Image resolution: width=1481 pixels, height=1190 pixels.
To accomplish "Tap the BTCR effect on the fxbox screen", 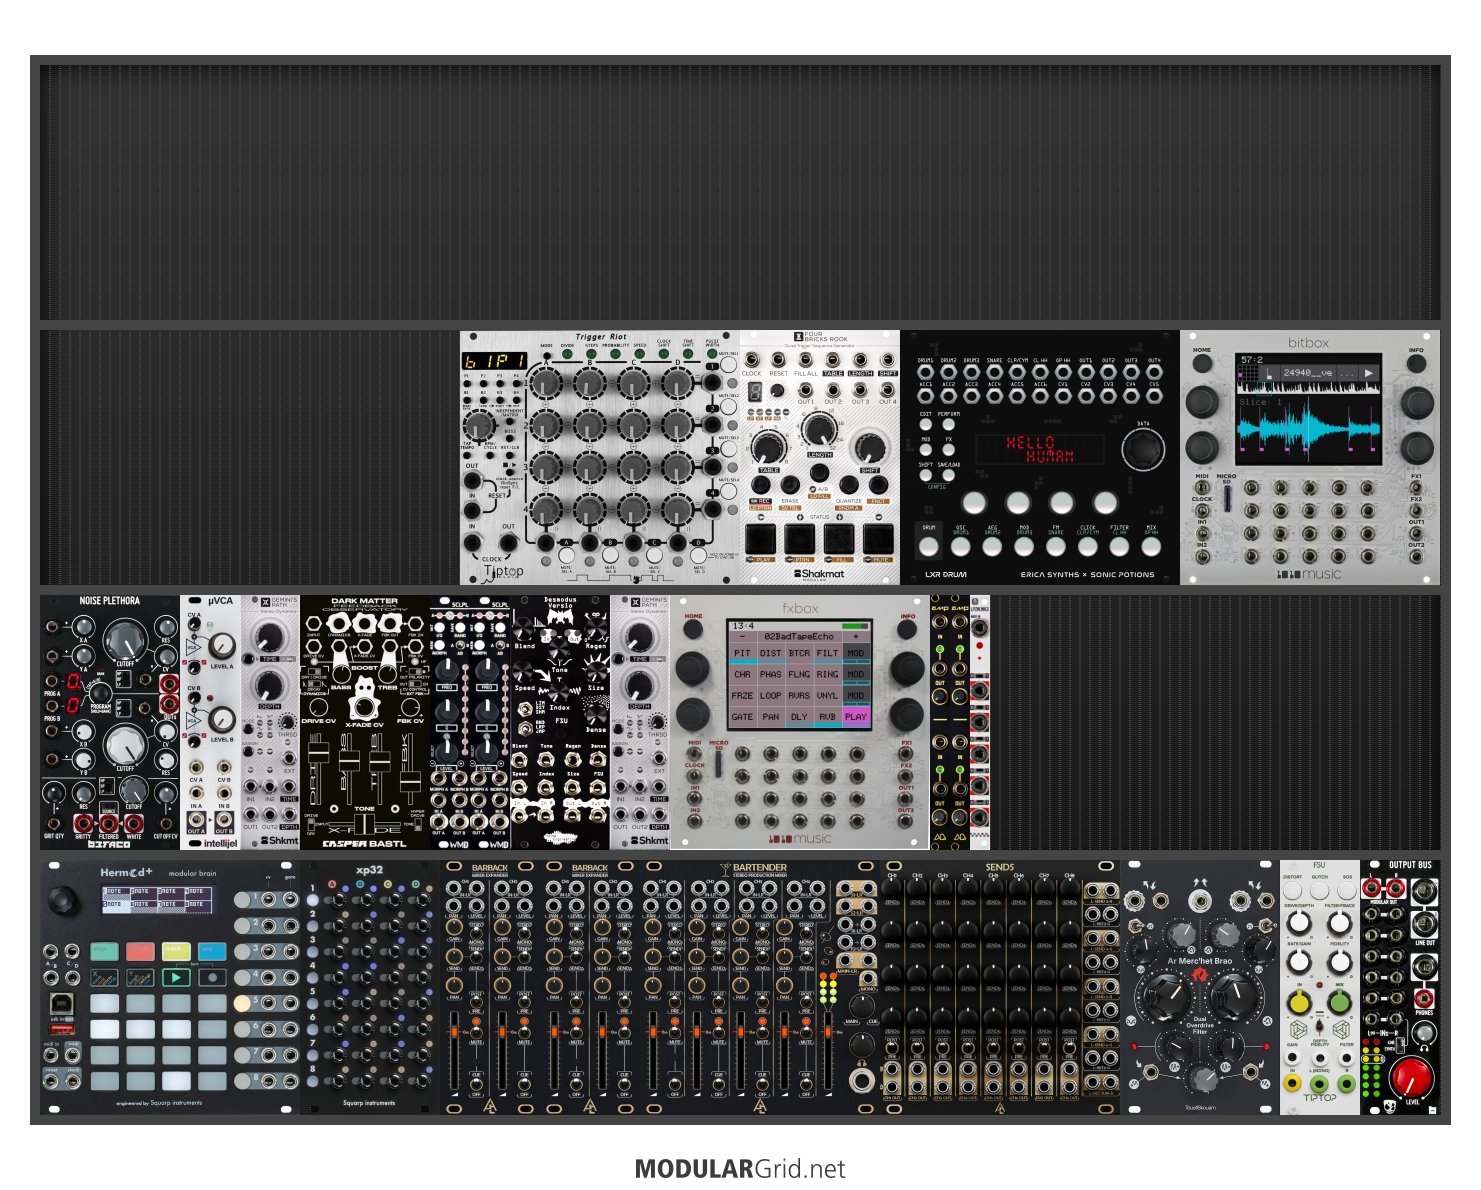I will click(799, 653).
